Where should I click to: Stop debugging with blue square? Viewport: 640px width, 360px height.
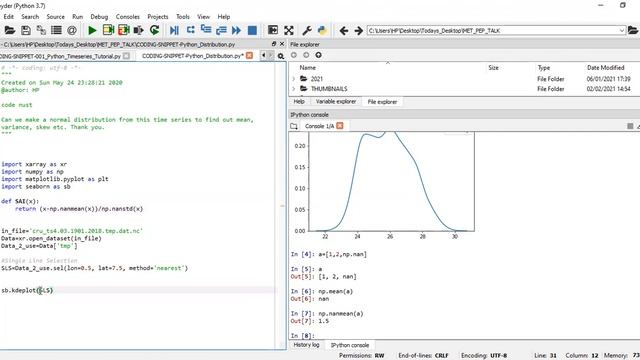pyautogui.click(x=252, y=30)
